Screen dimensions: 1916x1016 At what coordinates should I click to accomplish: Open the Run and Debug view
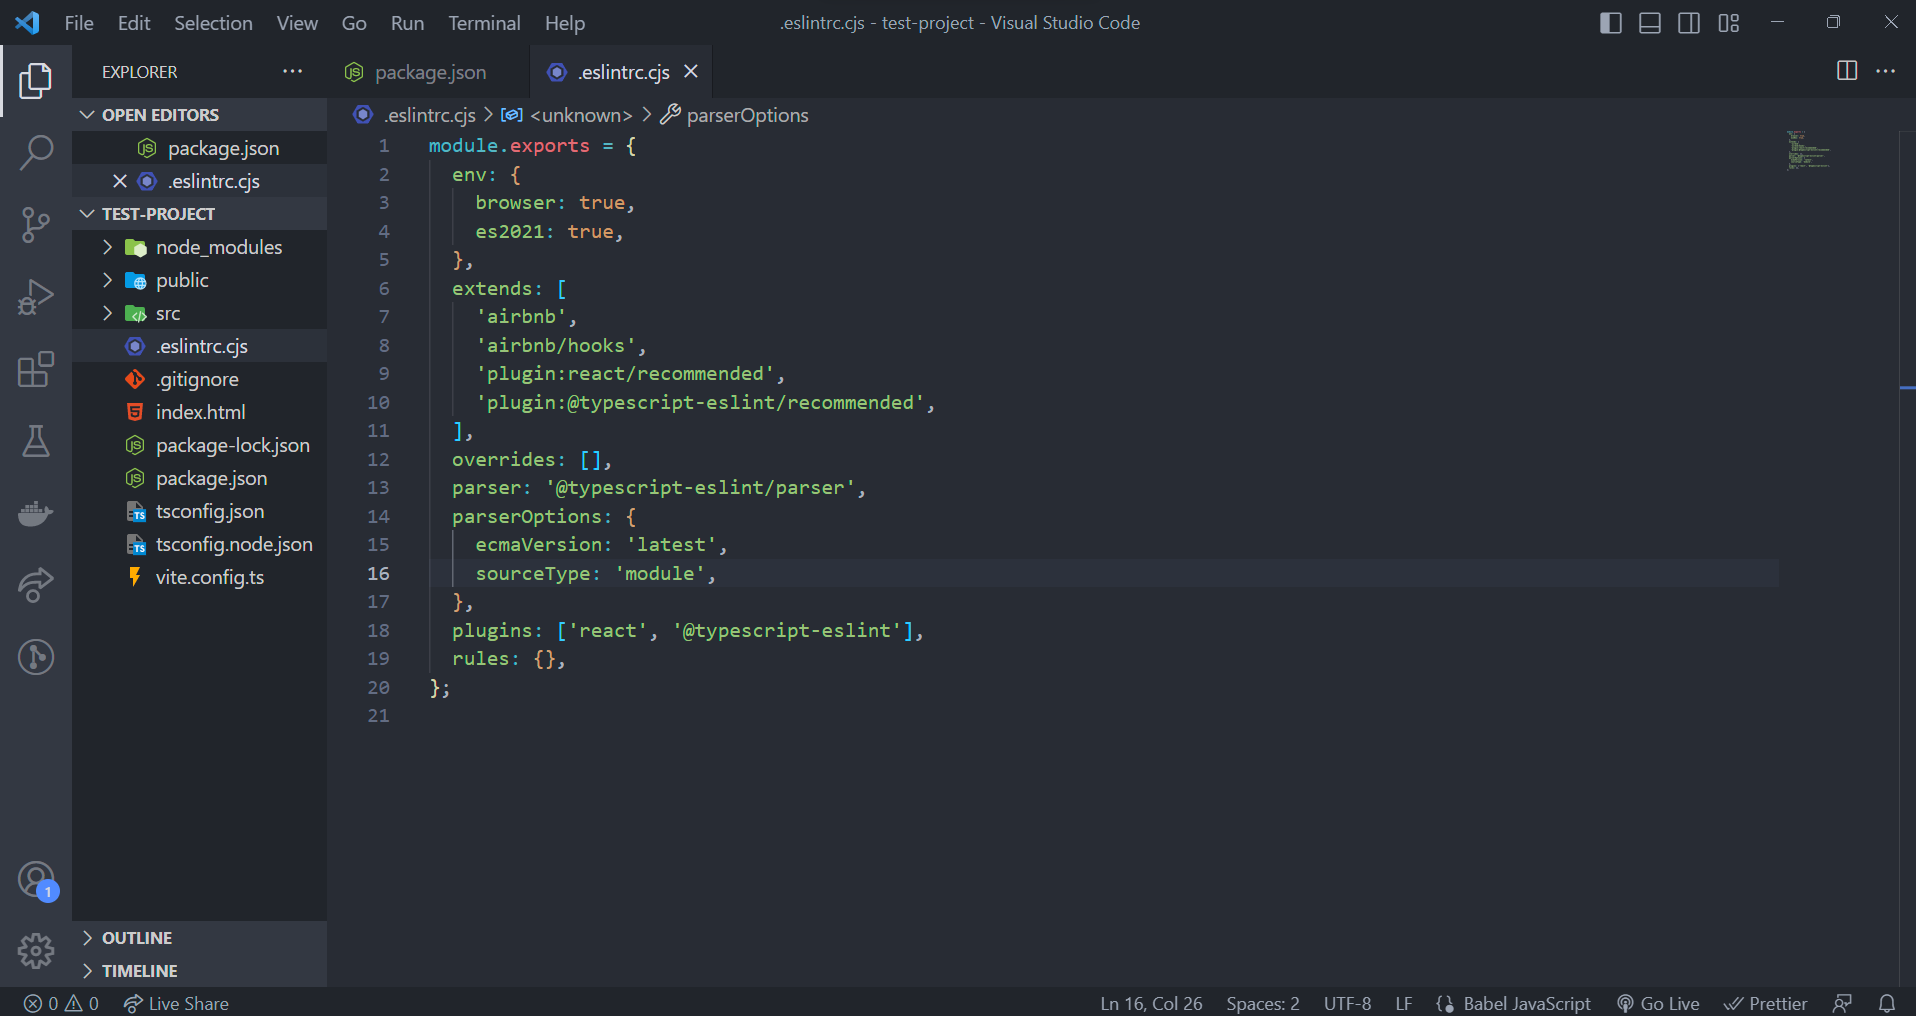click(x=36, y=297)
